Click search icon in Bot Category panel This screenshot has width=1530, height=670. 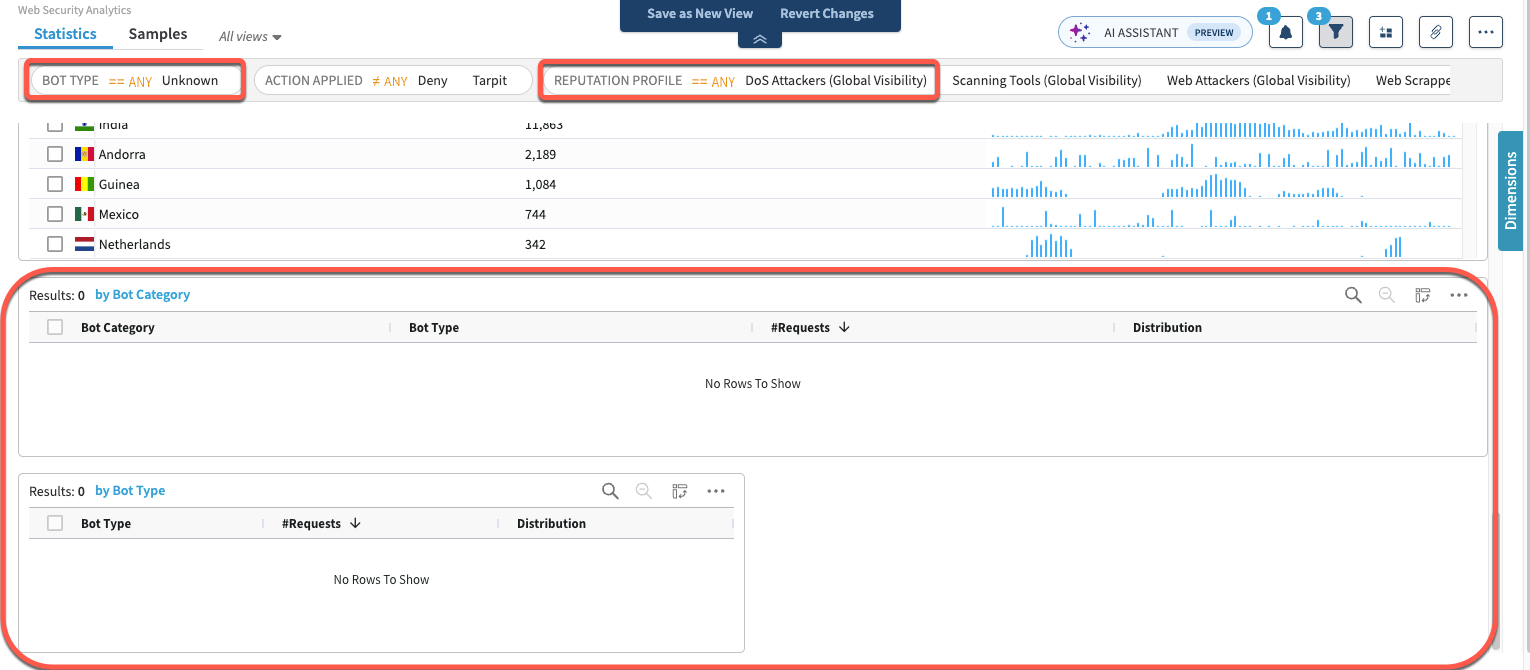(1353, 295)
